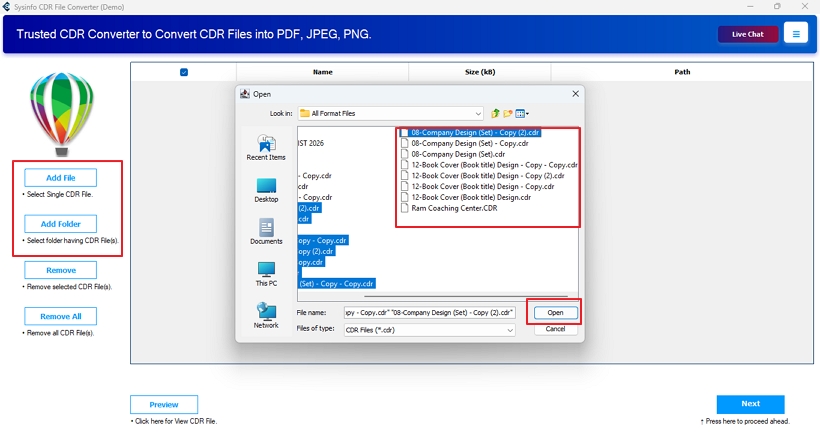820x432 pixels.
Task: Toggle the select-all checkbox in table header
Action: coord(184,72)
